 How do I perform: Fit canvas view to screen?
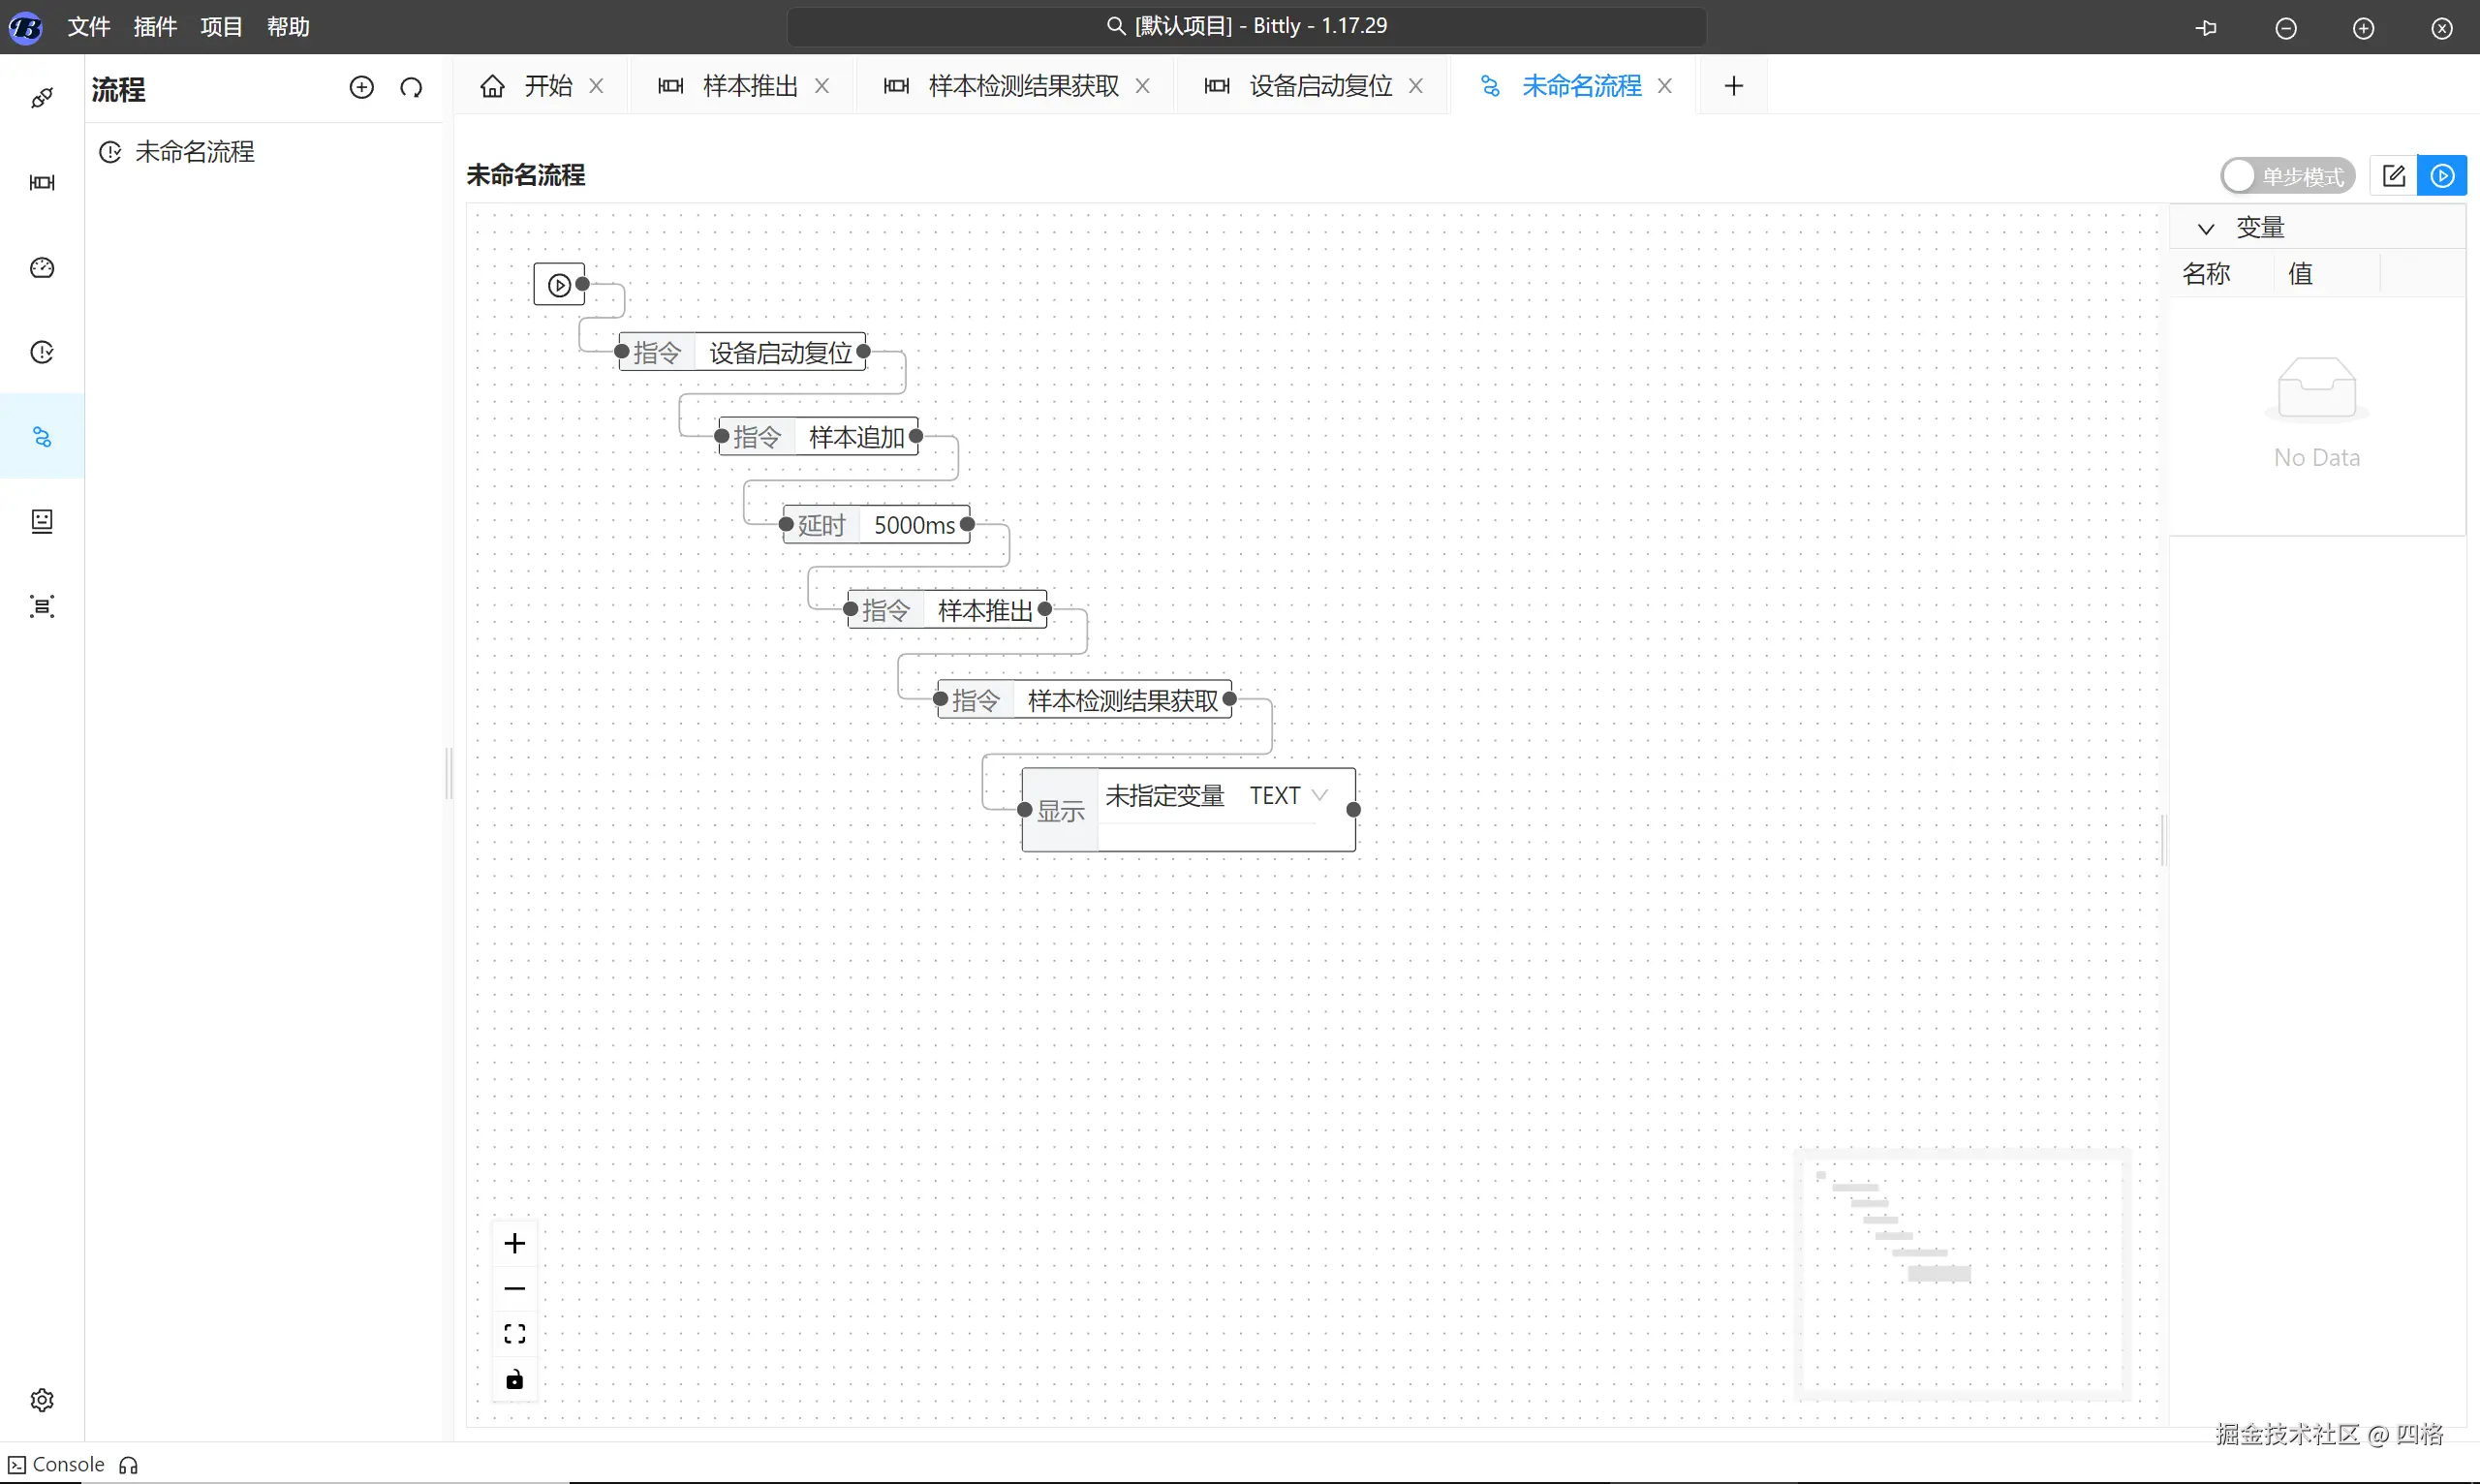pyautogui.click(x=514, y=1334)
